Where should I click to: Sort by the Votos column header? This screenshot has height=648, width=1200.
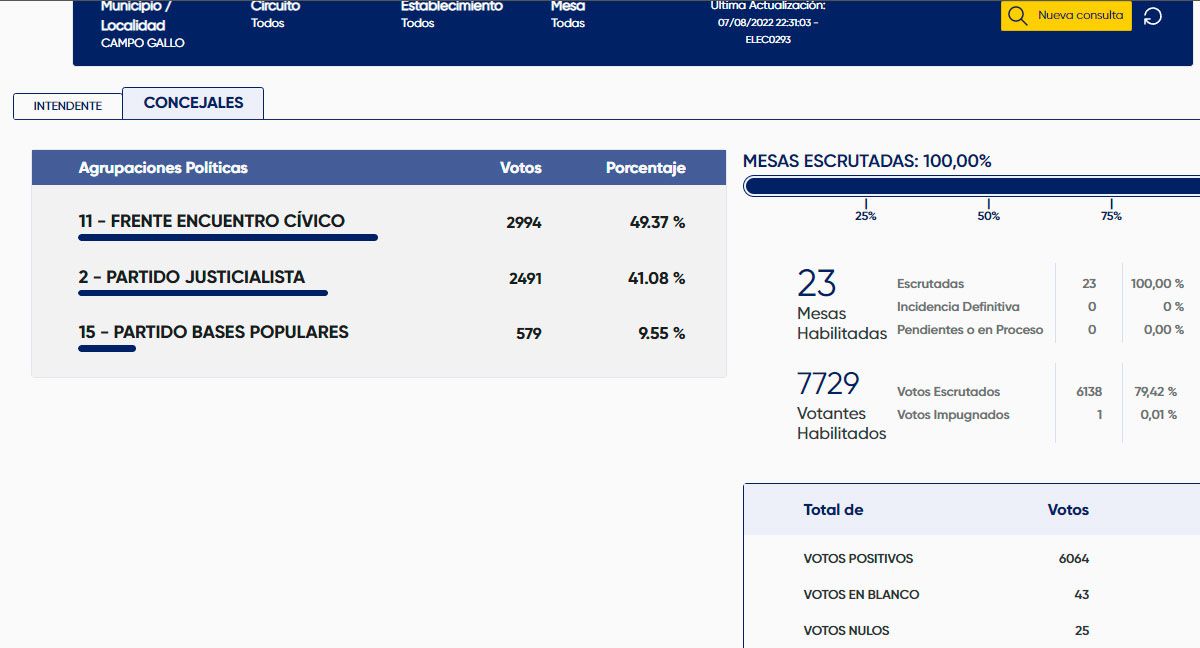[520, 168]
